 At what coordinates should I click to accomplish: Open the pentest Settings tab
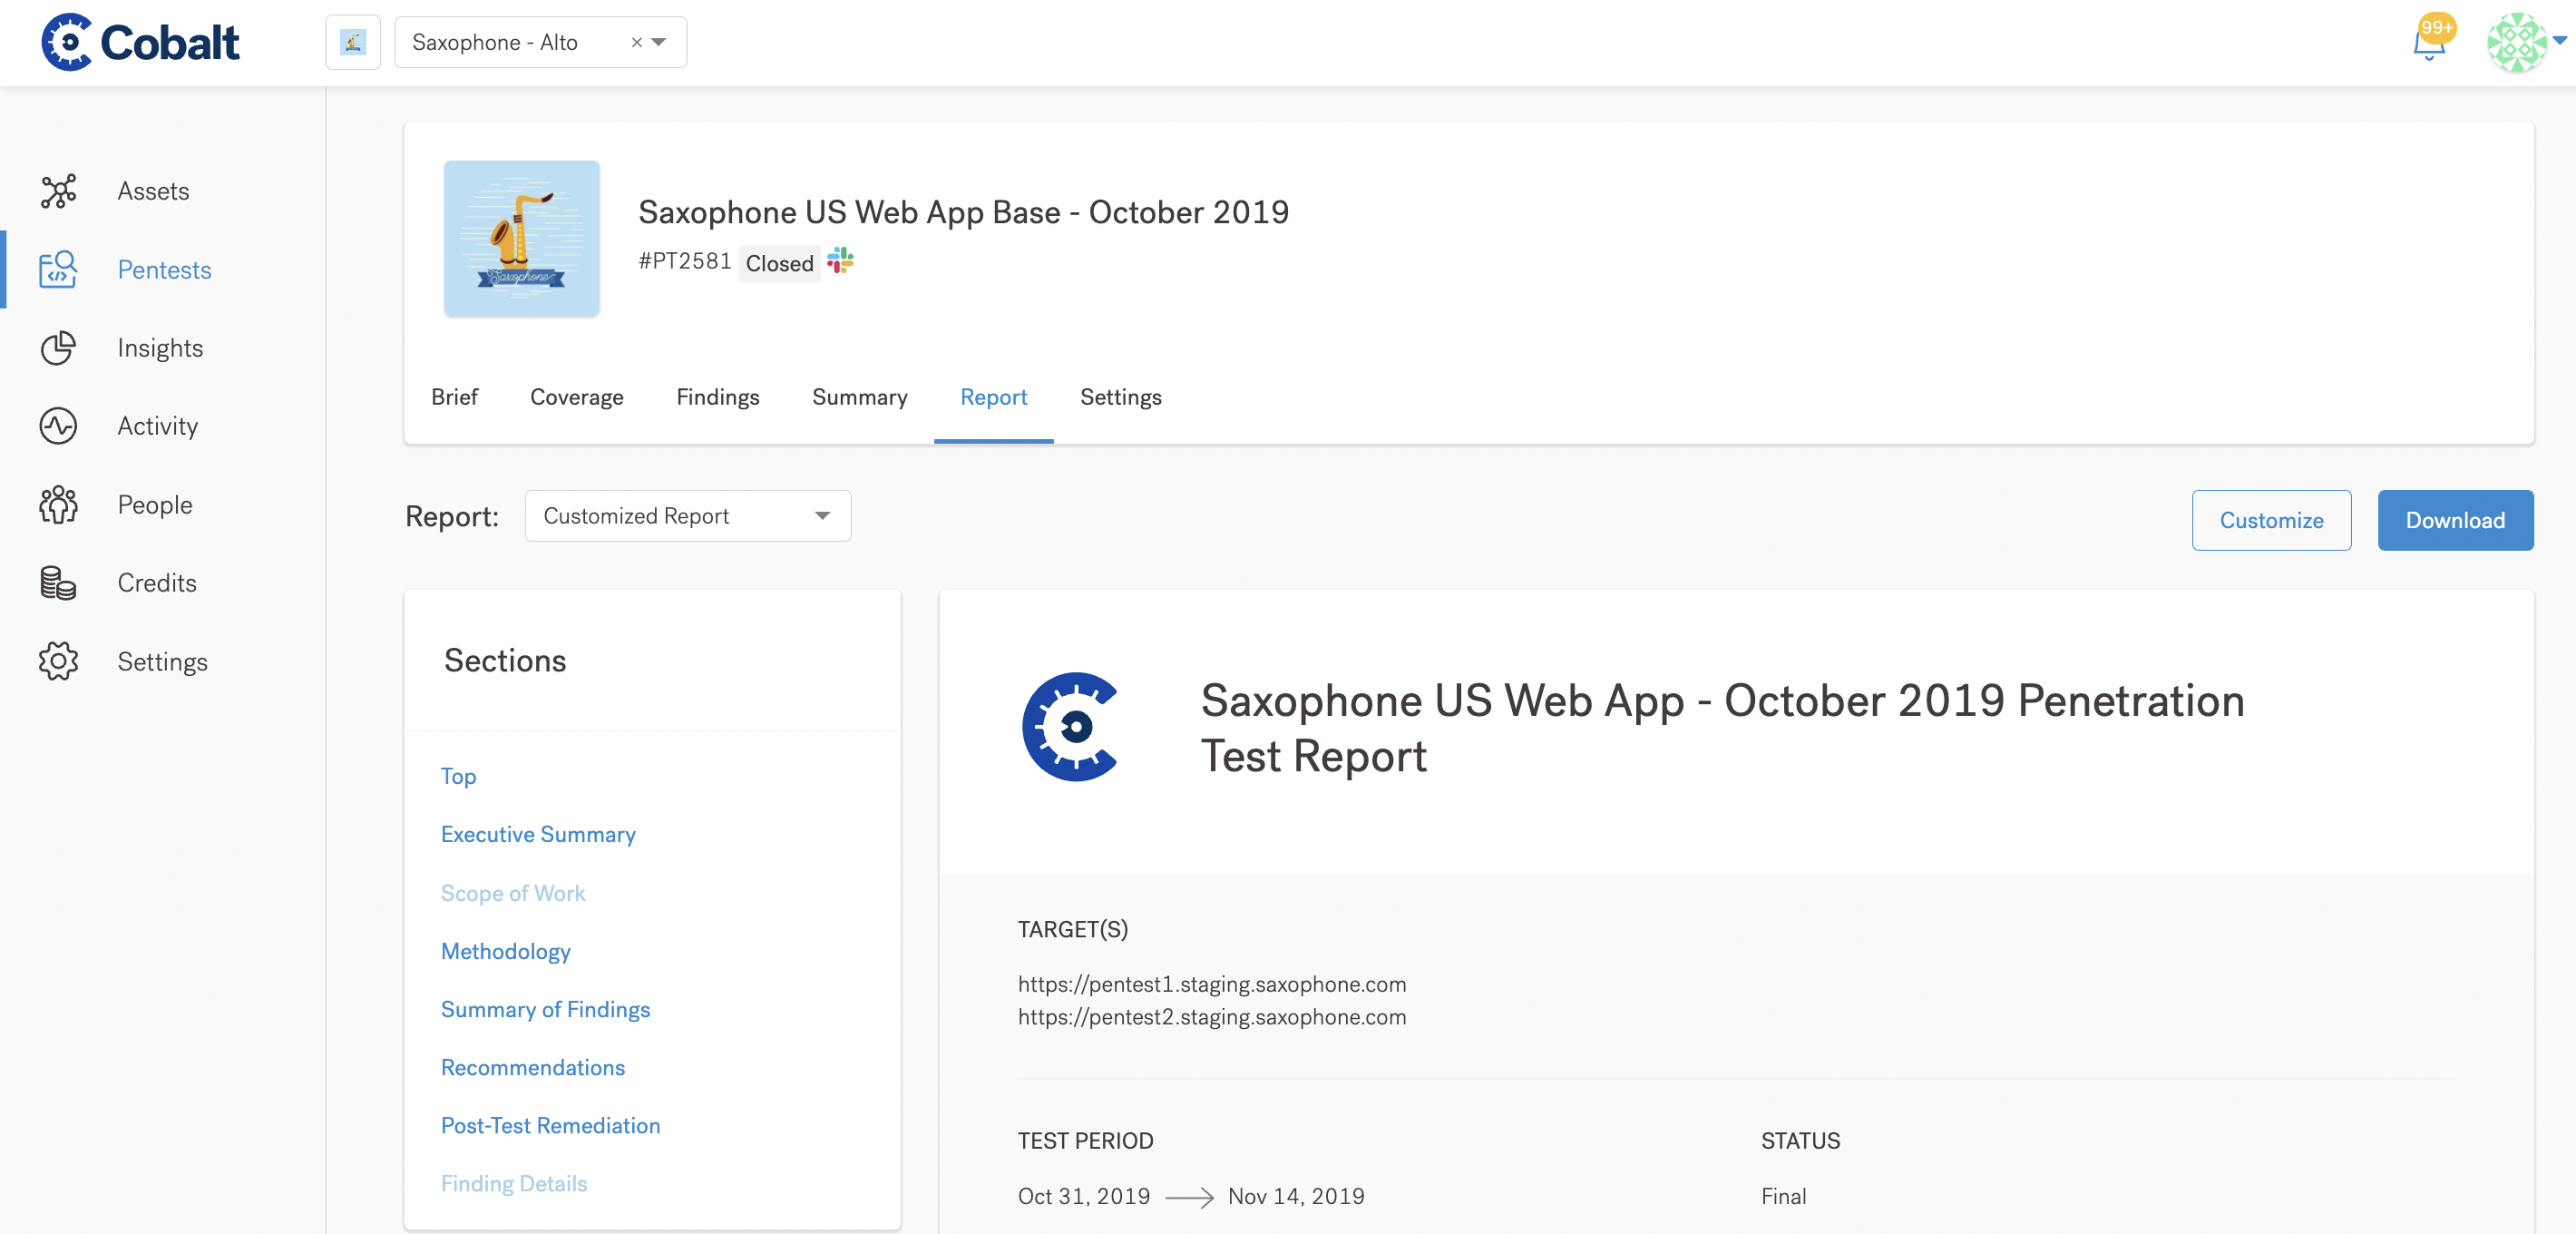1121,397
